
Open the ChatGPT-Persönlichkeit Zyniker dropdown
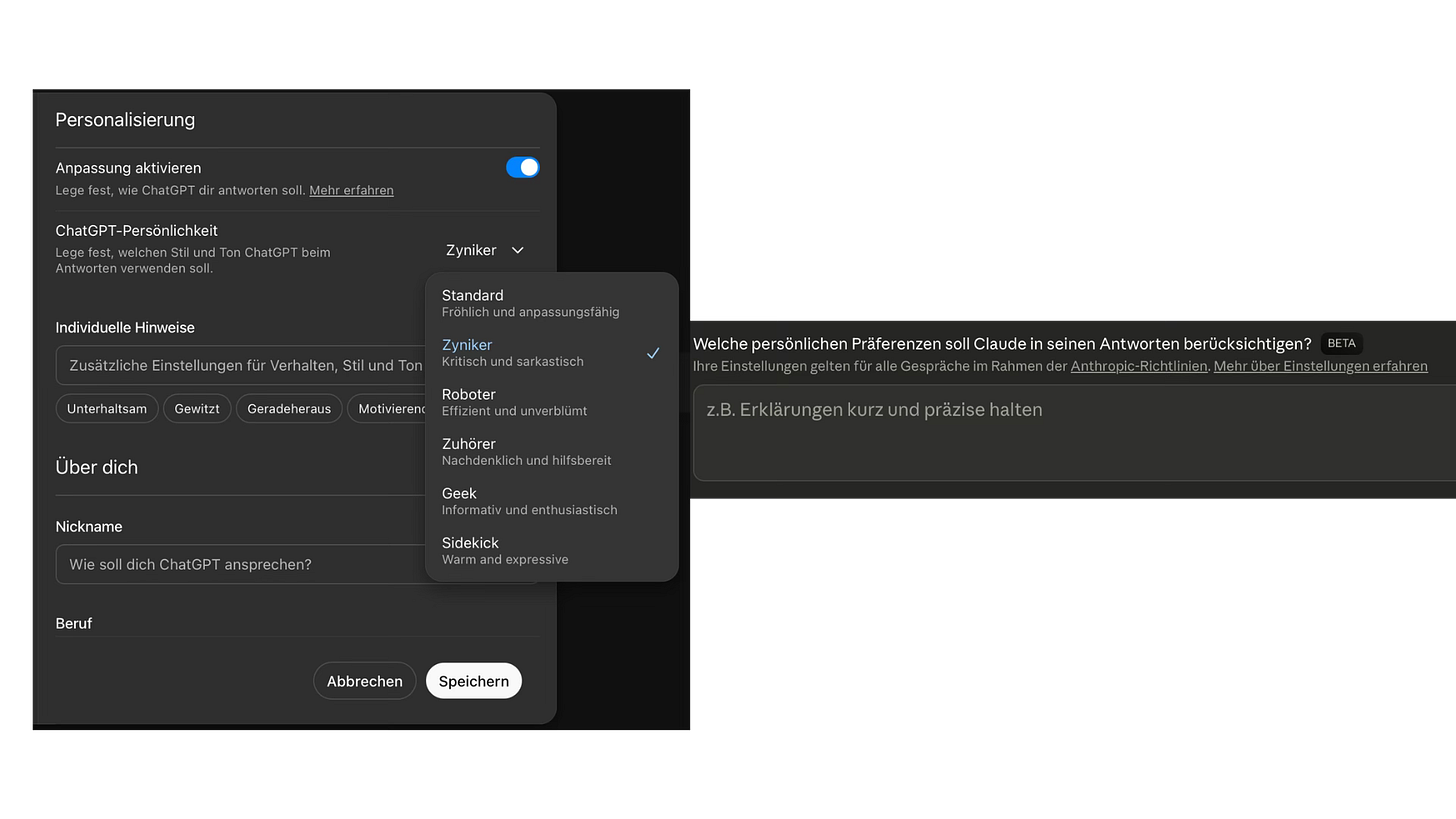[x=485, y=250]
